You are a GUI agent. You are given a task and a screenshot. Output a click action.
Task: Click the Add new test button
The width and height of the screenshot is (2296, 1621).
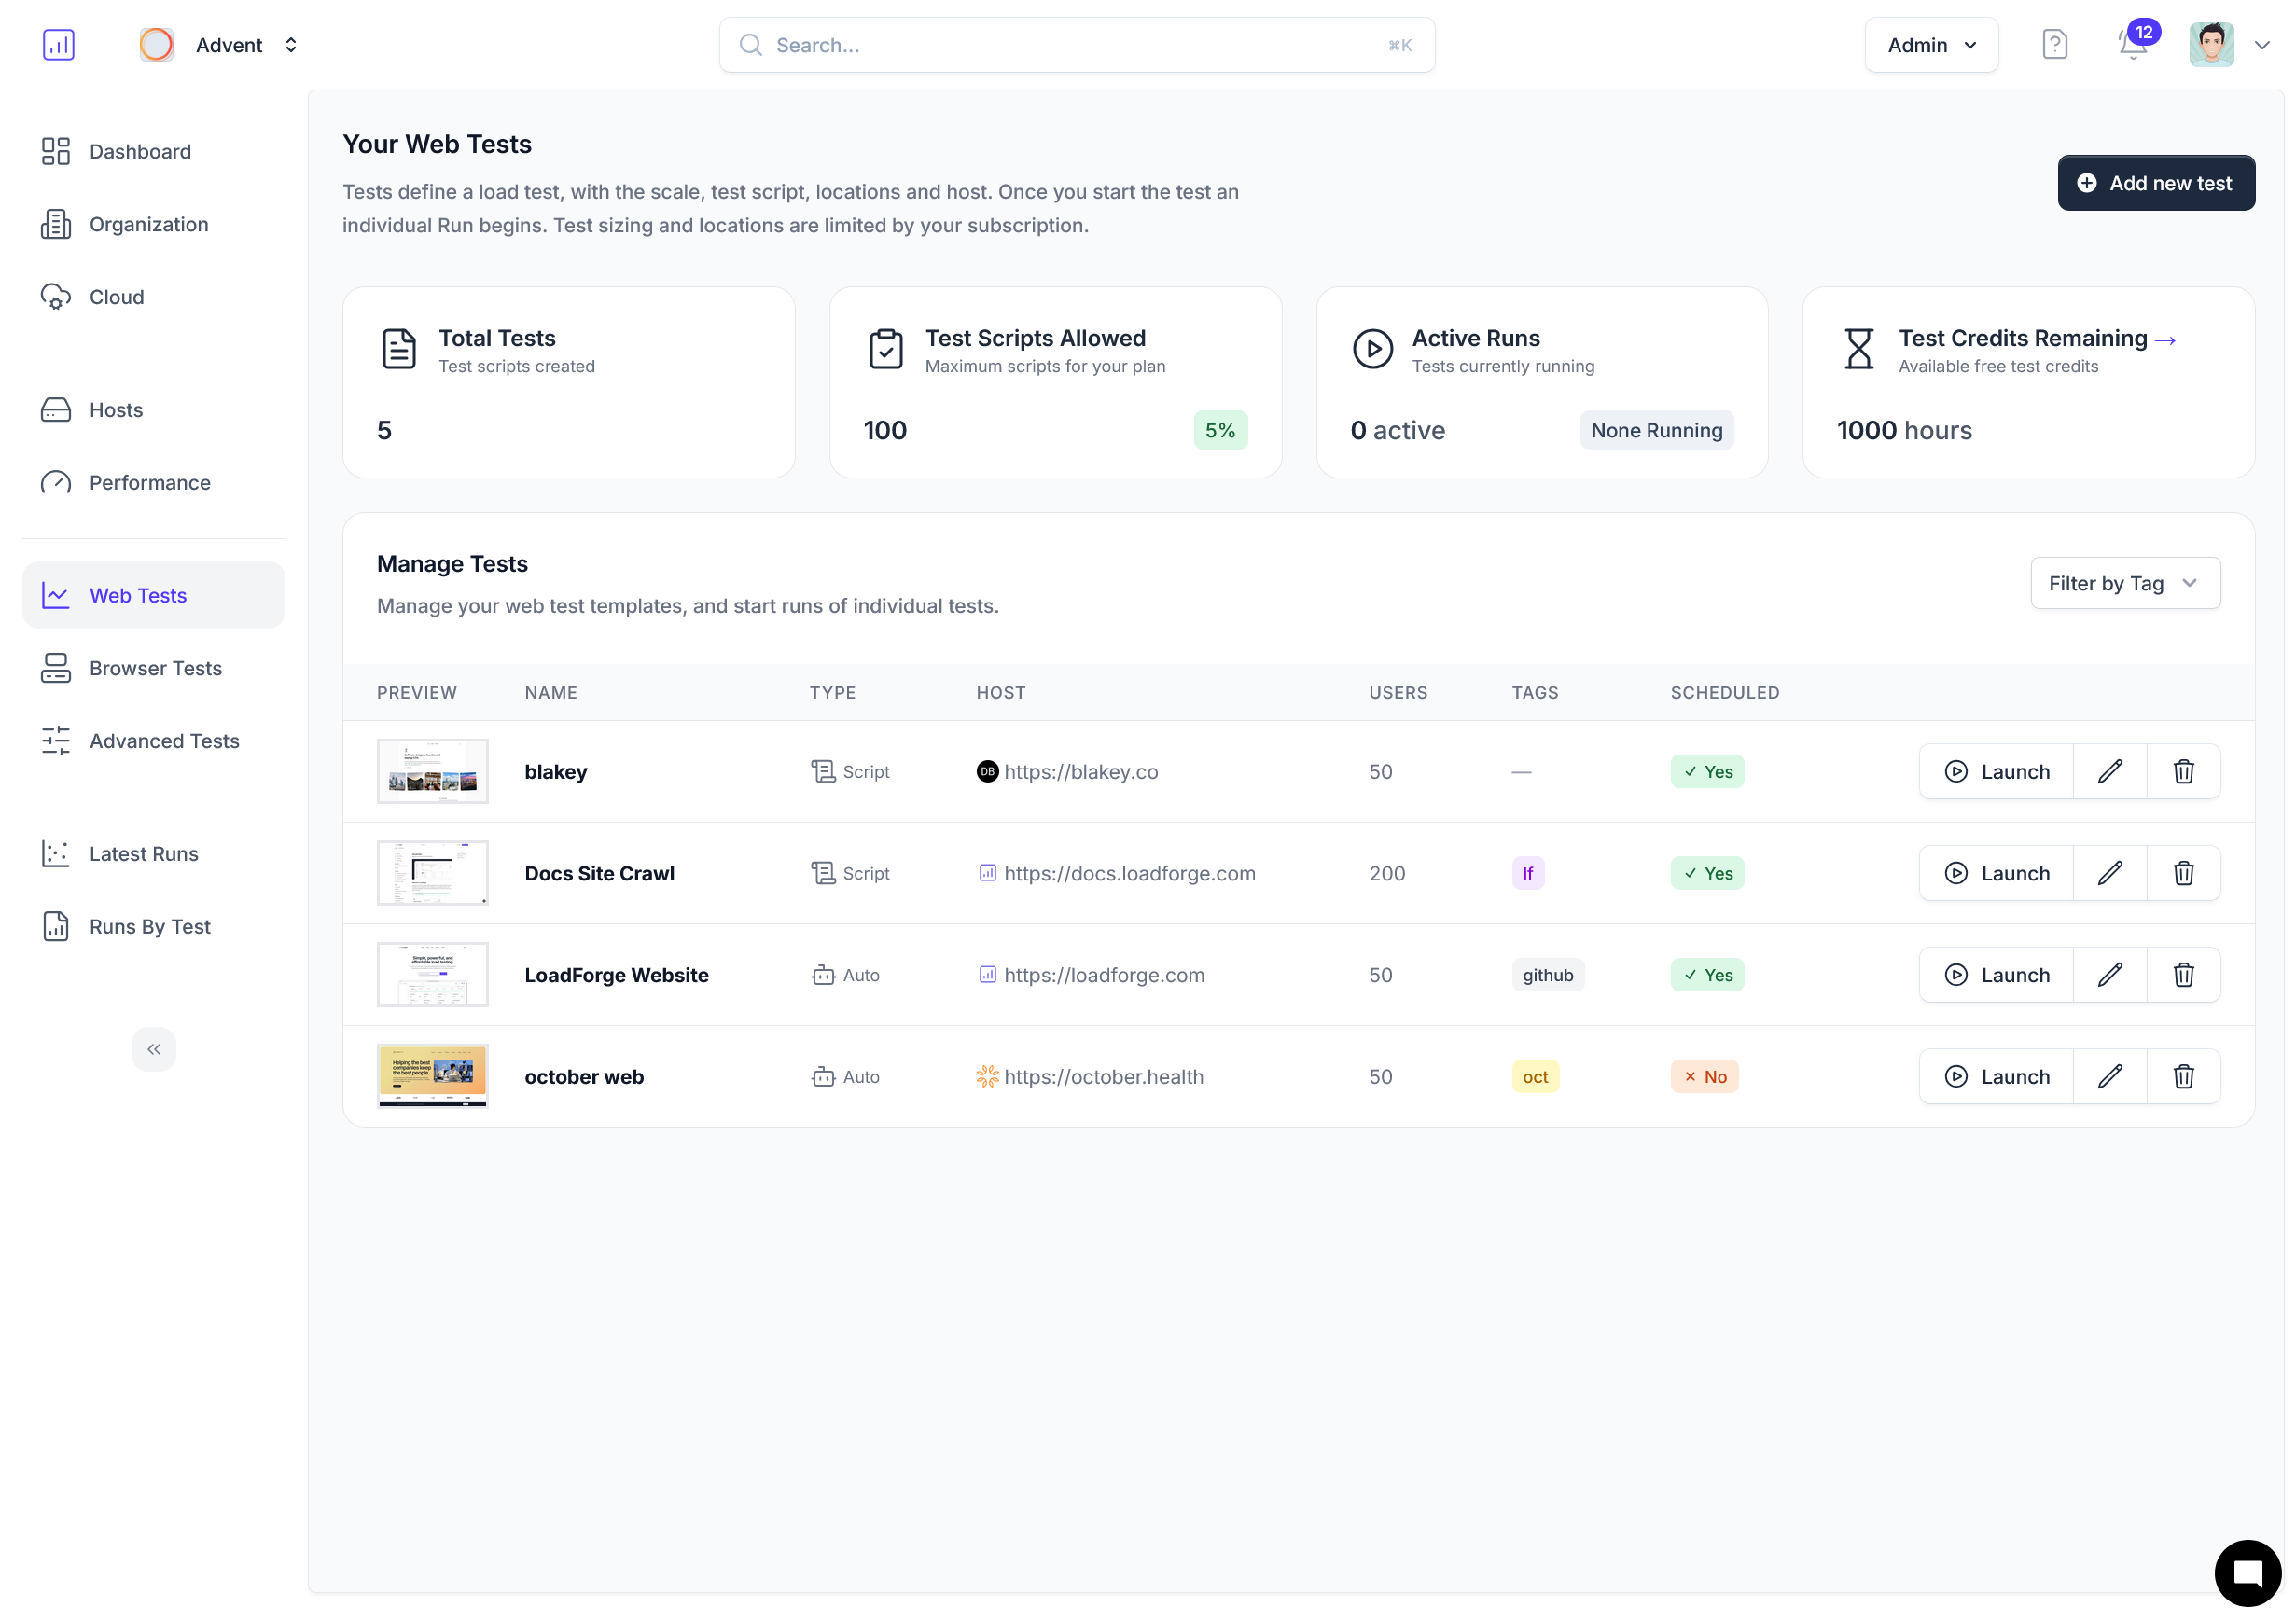click(2155, 183)
